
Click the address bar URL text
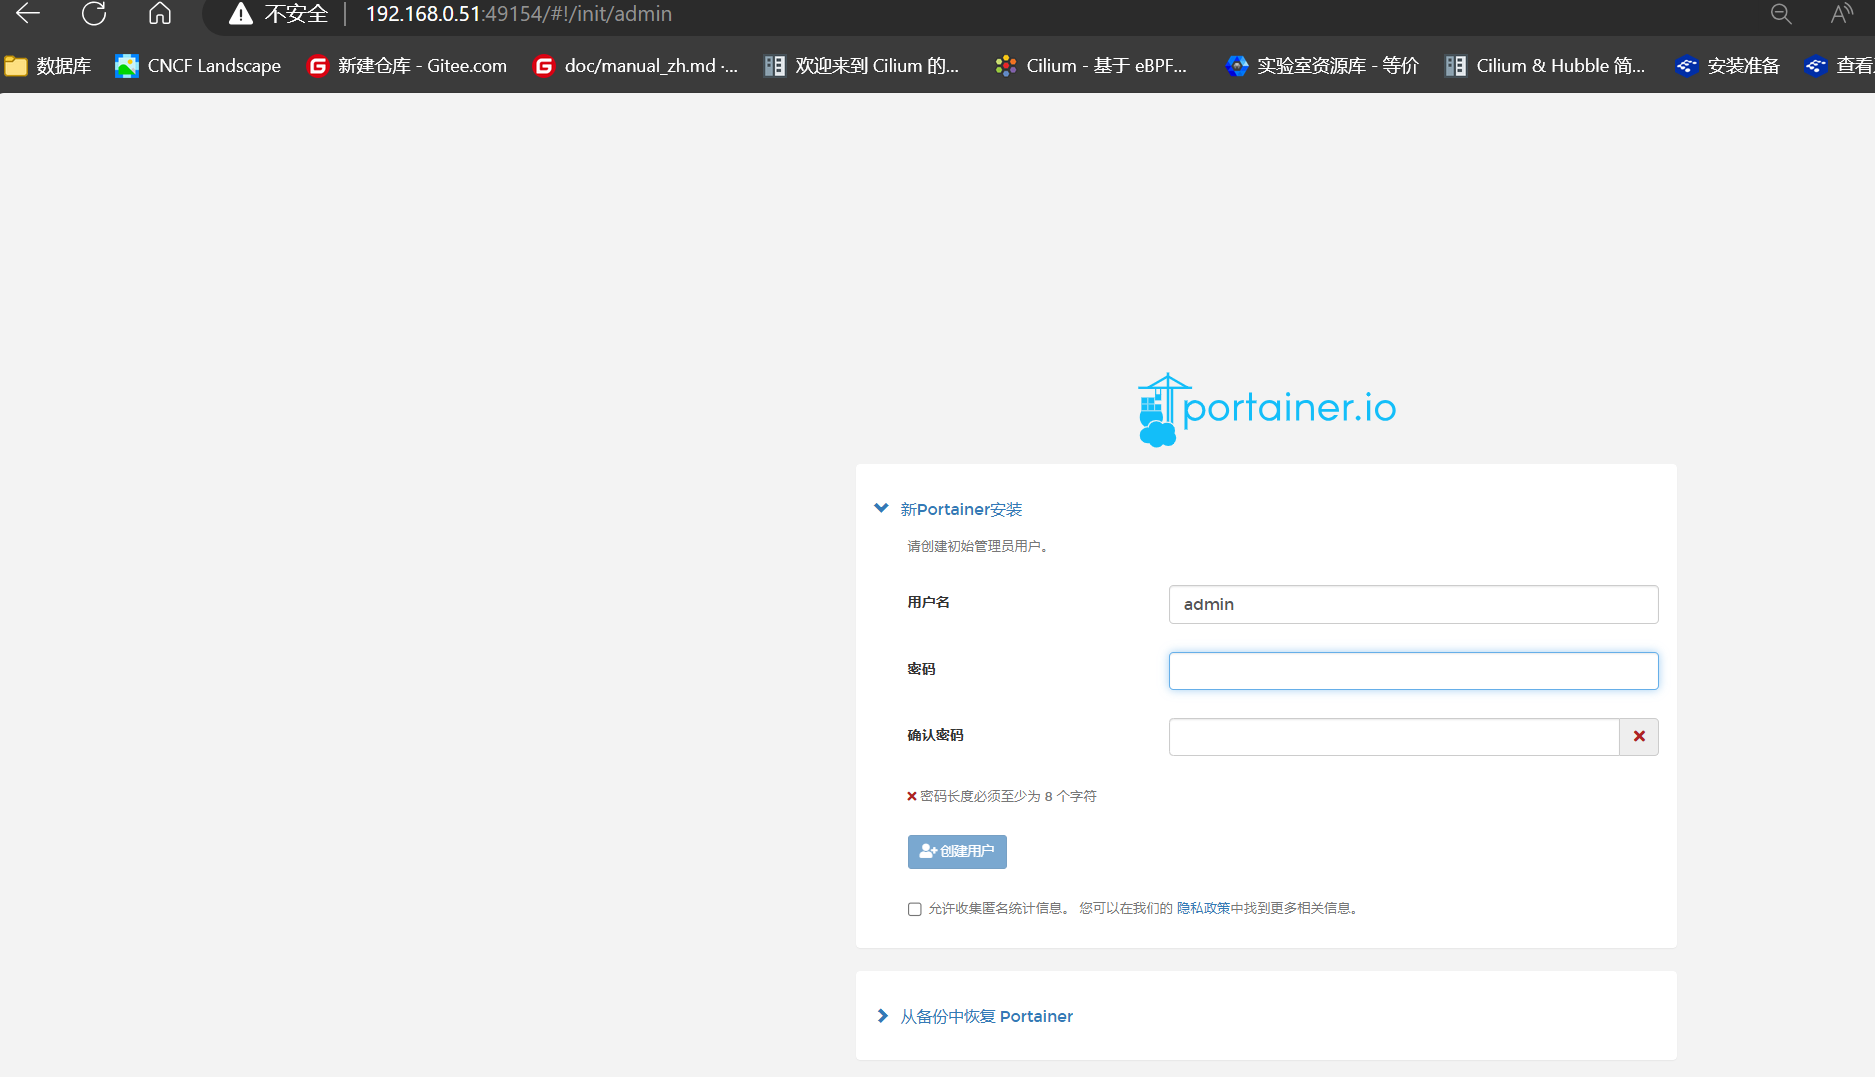point(518,14)
